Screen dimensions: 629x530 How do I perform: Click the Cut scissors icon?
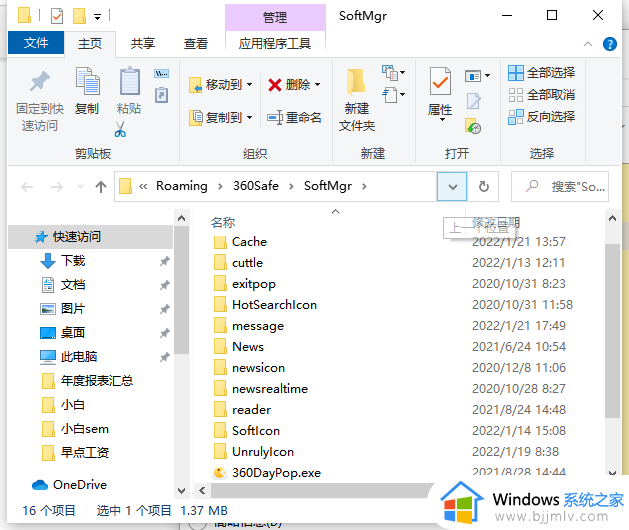point(120,129)
